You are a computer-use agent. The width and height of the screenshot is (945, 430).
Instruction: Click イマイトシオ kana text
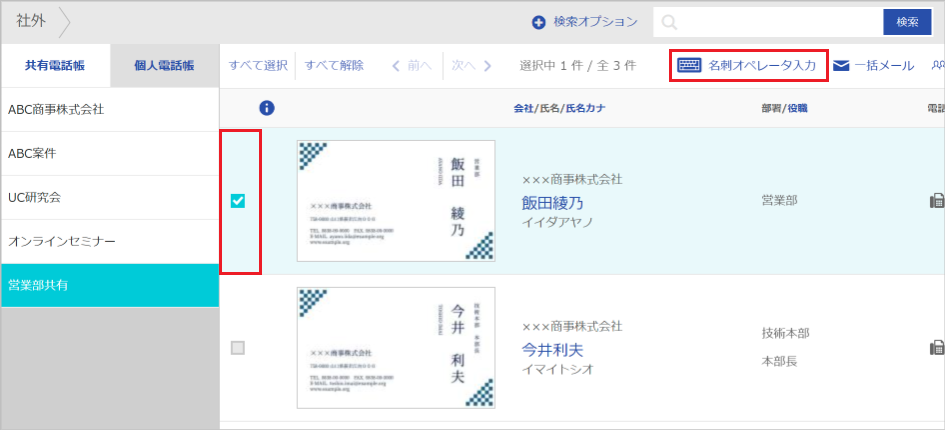(x=557, y=369)
